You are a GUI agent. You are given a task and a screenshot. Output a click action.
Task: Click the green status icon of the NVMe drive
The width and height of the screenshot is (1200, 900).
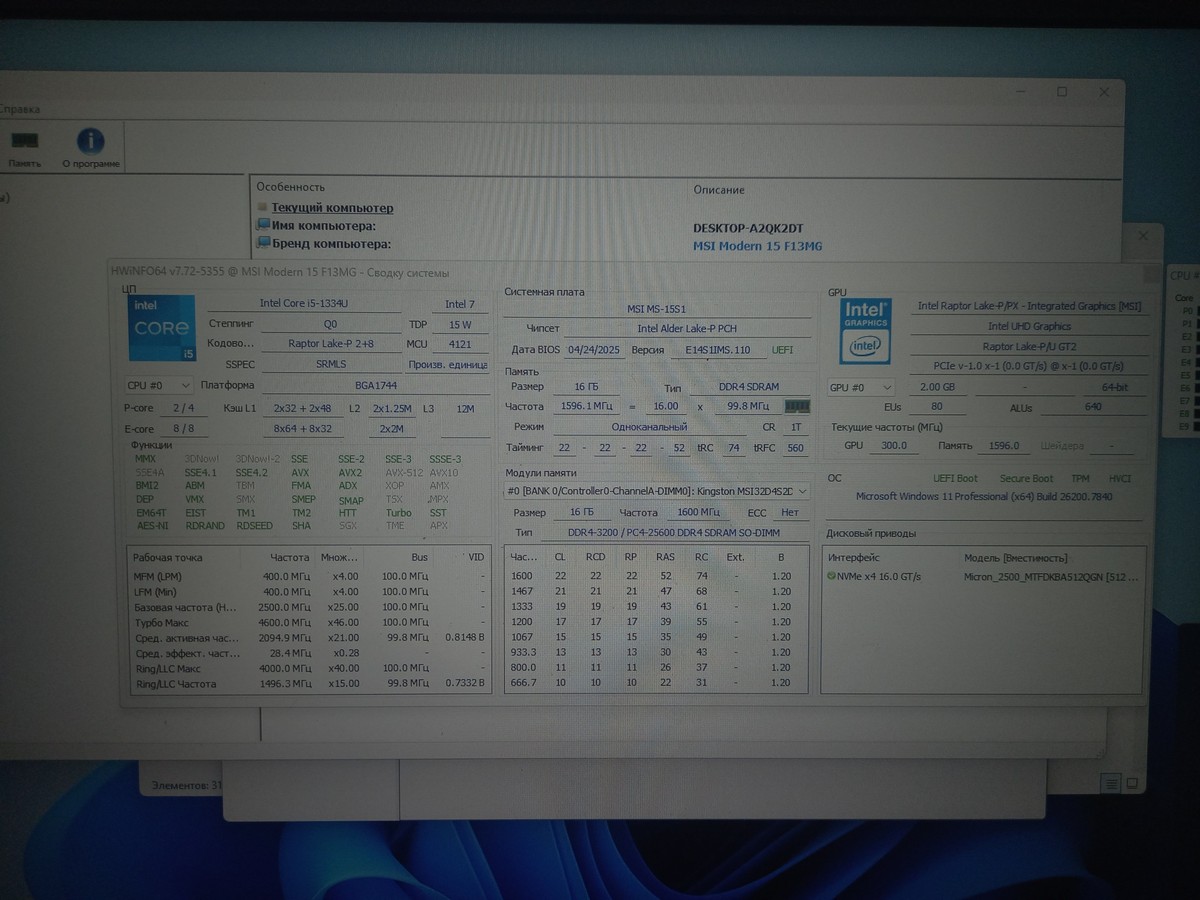[831, 577]
